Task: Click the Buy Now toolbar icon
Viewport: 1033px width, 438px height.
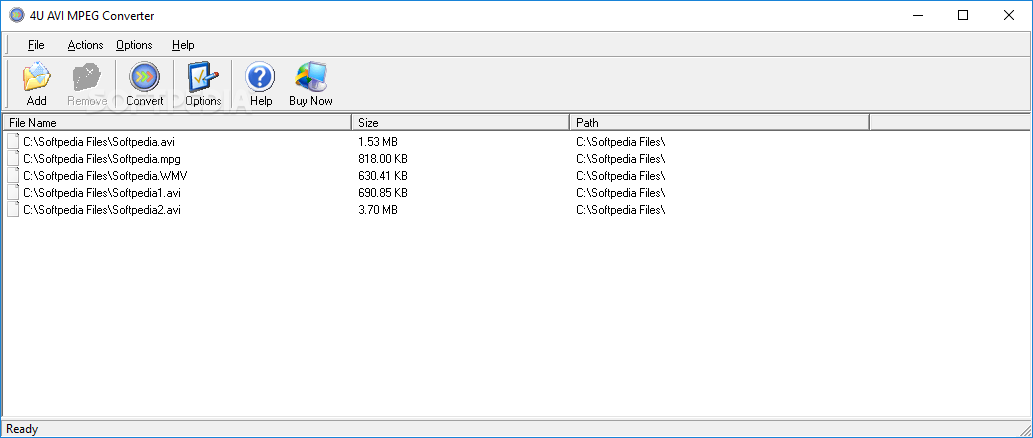Action: point(311,77)
